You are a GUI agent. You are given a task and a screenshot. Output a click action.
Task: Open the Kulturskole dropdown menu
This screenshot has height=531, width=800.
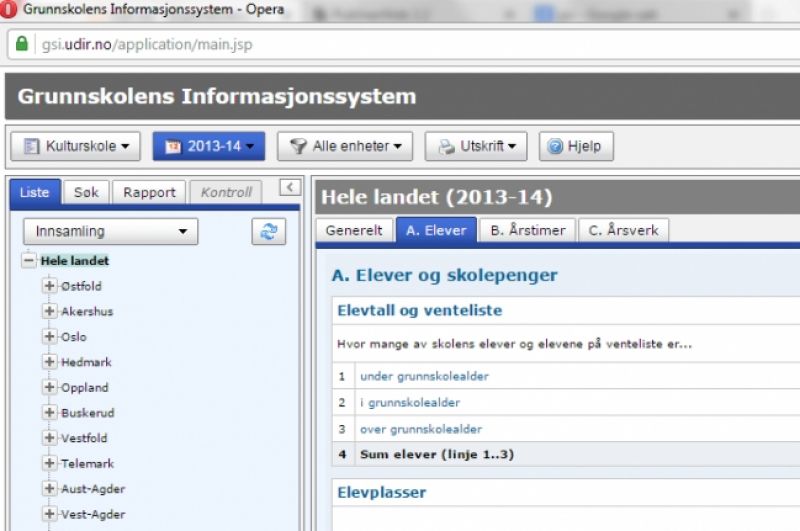click(76, 146)
